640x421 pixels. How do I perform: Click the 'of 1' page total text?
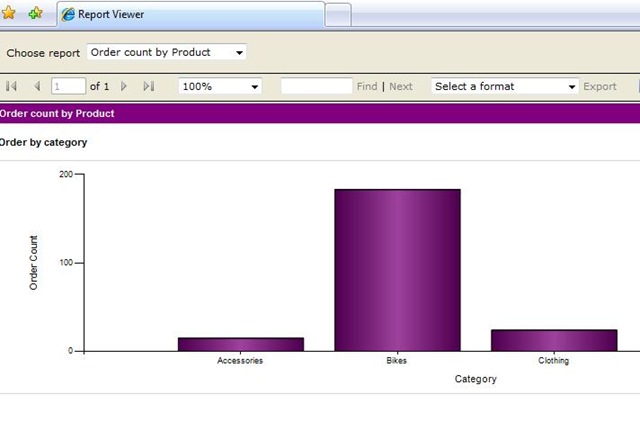100,86
